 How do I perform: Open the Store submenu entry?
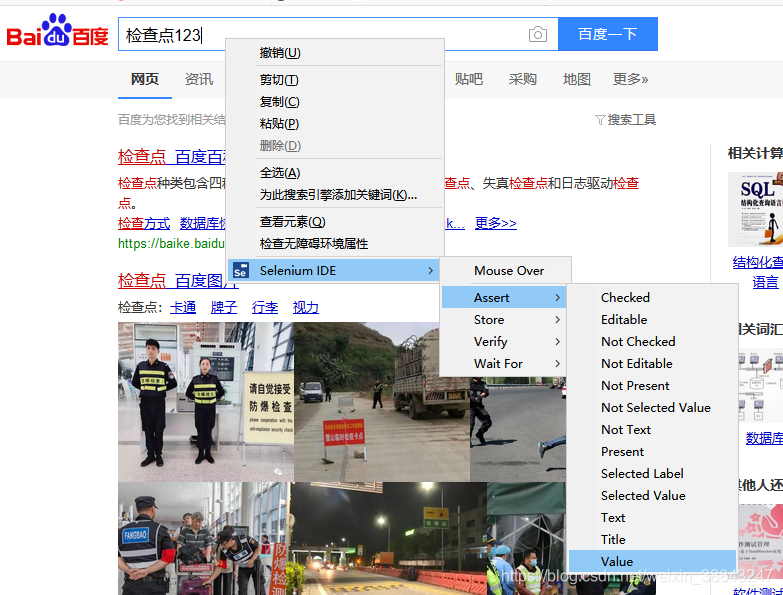click(504, 319)
